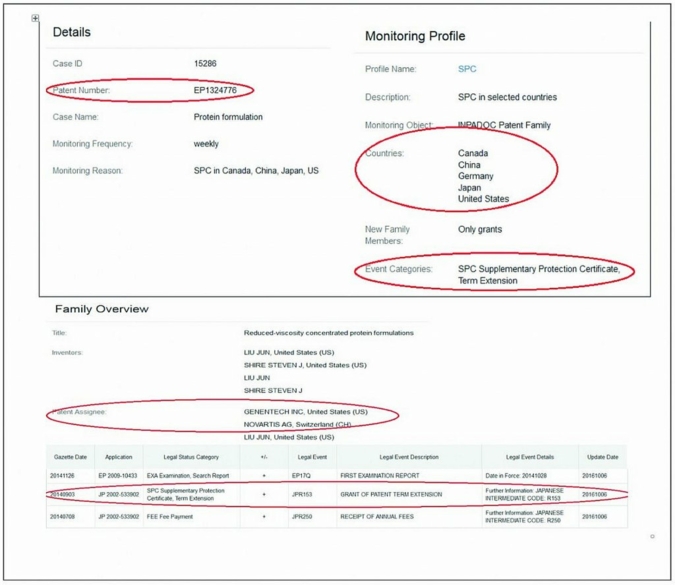The height and width of the screenshot is (585, 675).
Task: Click the Legal Event Details column header
Action: (x=521, y=455)
